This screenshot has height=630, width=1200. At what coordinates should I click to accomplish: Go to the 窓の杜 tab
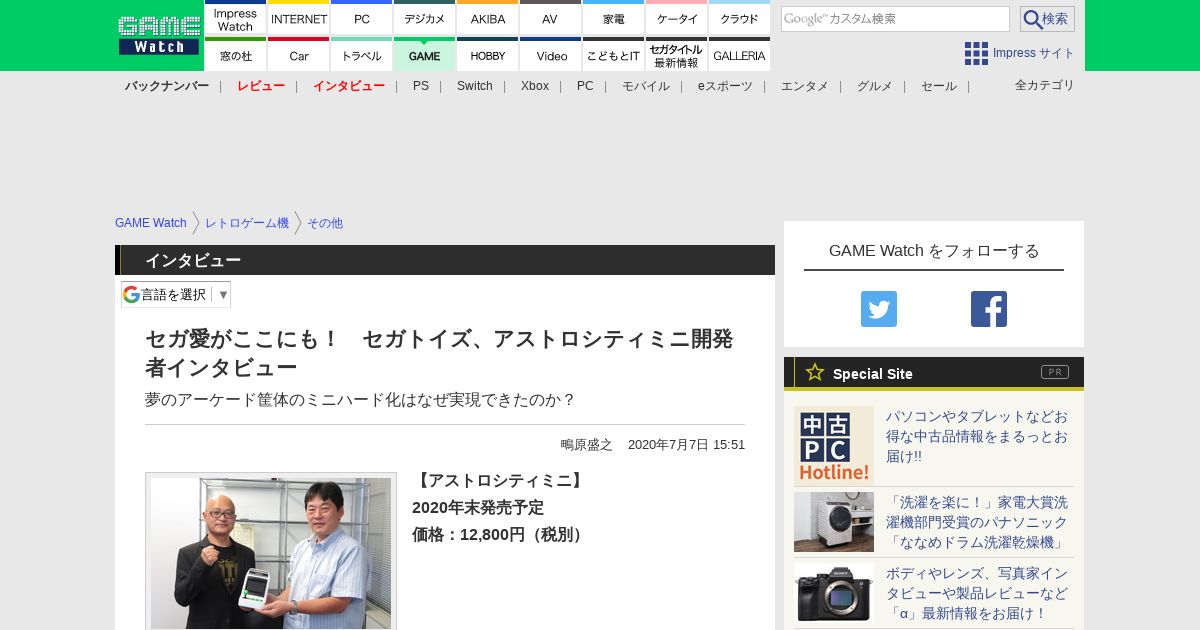point(235,54)
